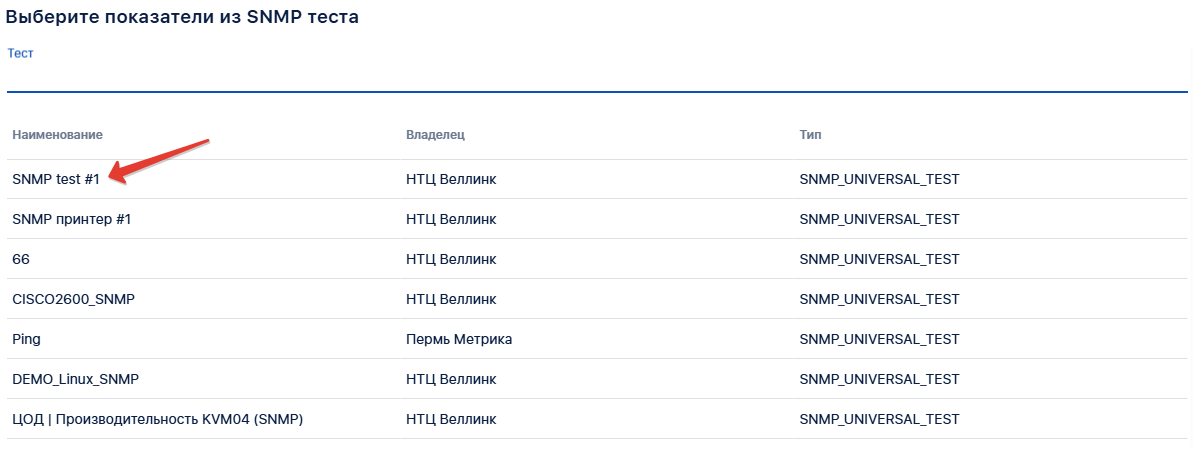The height and width of the screenshot is (455, 1193).
Task: Click the "Владелец" column header
Action: pos(435,134)
